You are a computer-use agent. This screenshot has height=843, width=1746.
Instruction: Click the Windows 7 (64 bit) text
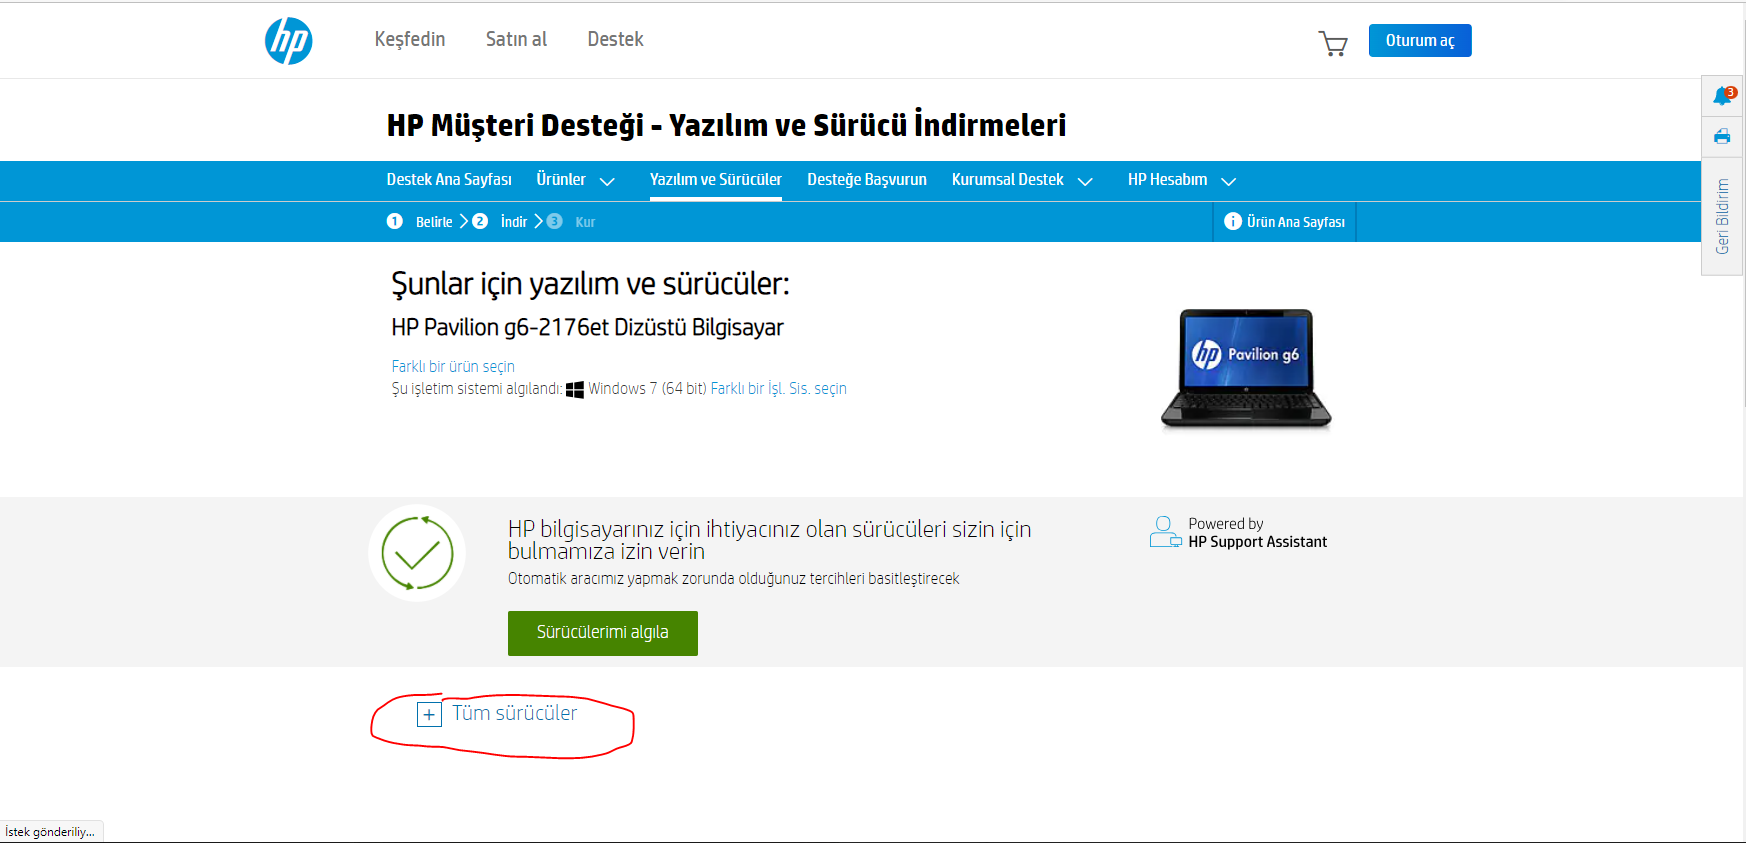coord(647,388)
